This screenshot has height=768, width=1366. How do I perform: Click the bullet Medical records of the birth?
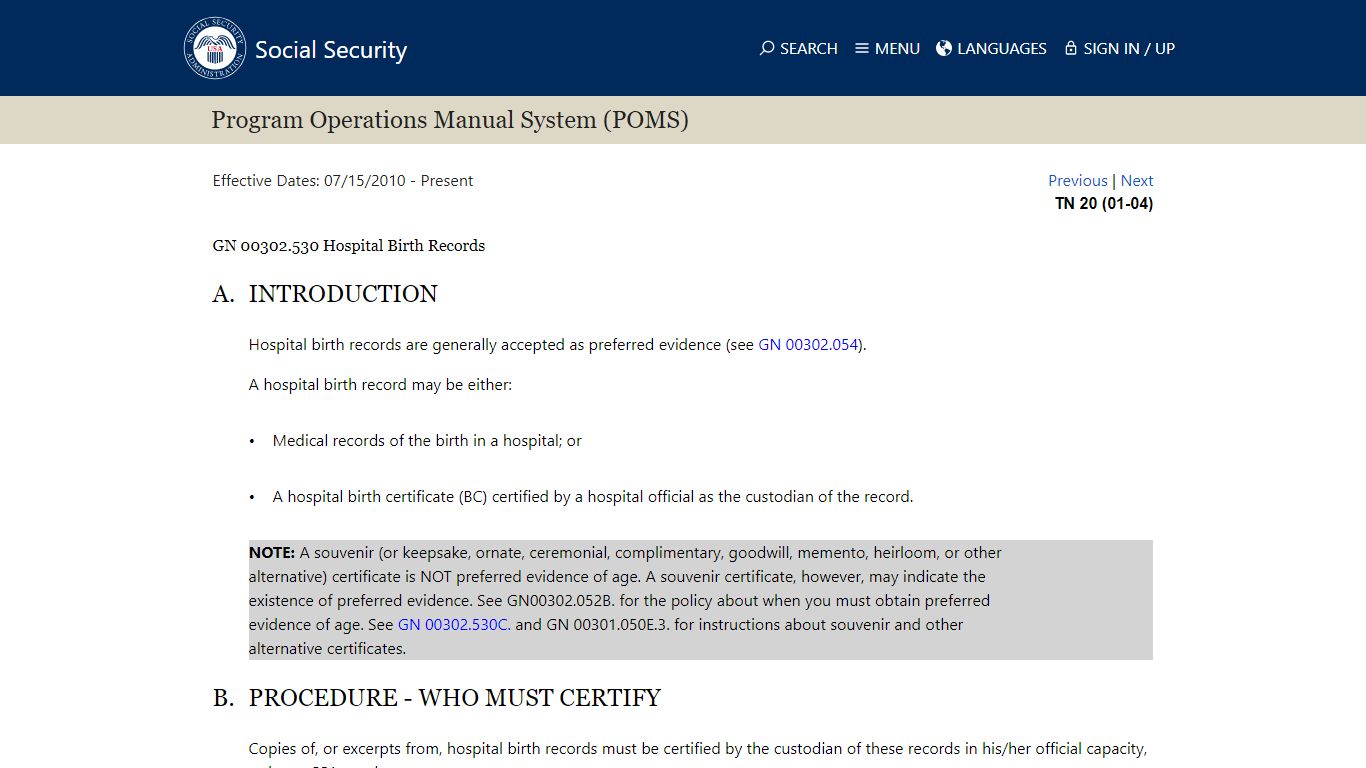point(427,441)
